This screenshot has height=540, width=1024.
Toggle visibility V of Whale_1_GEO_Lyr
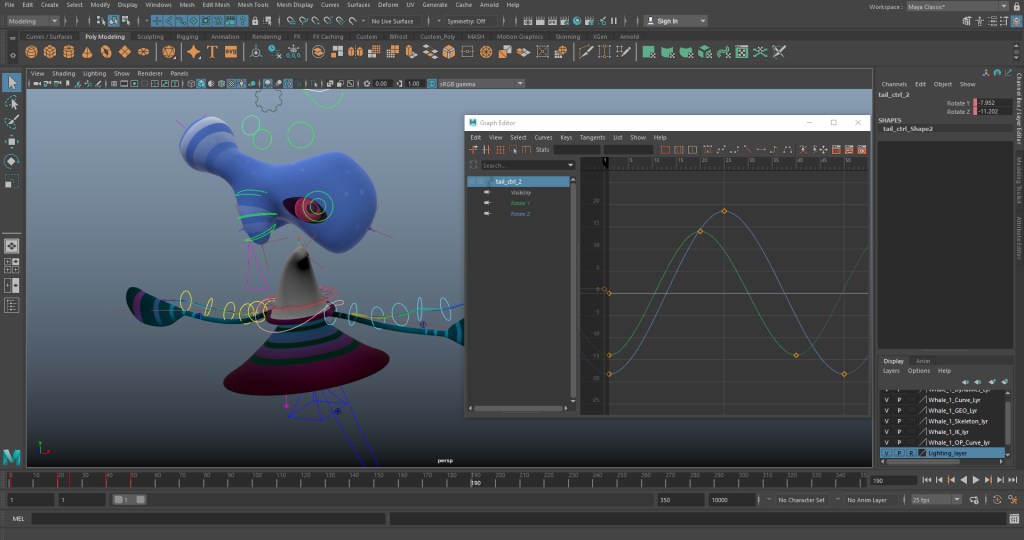click(887, 410)
